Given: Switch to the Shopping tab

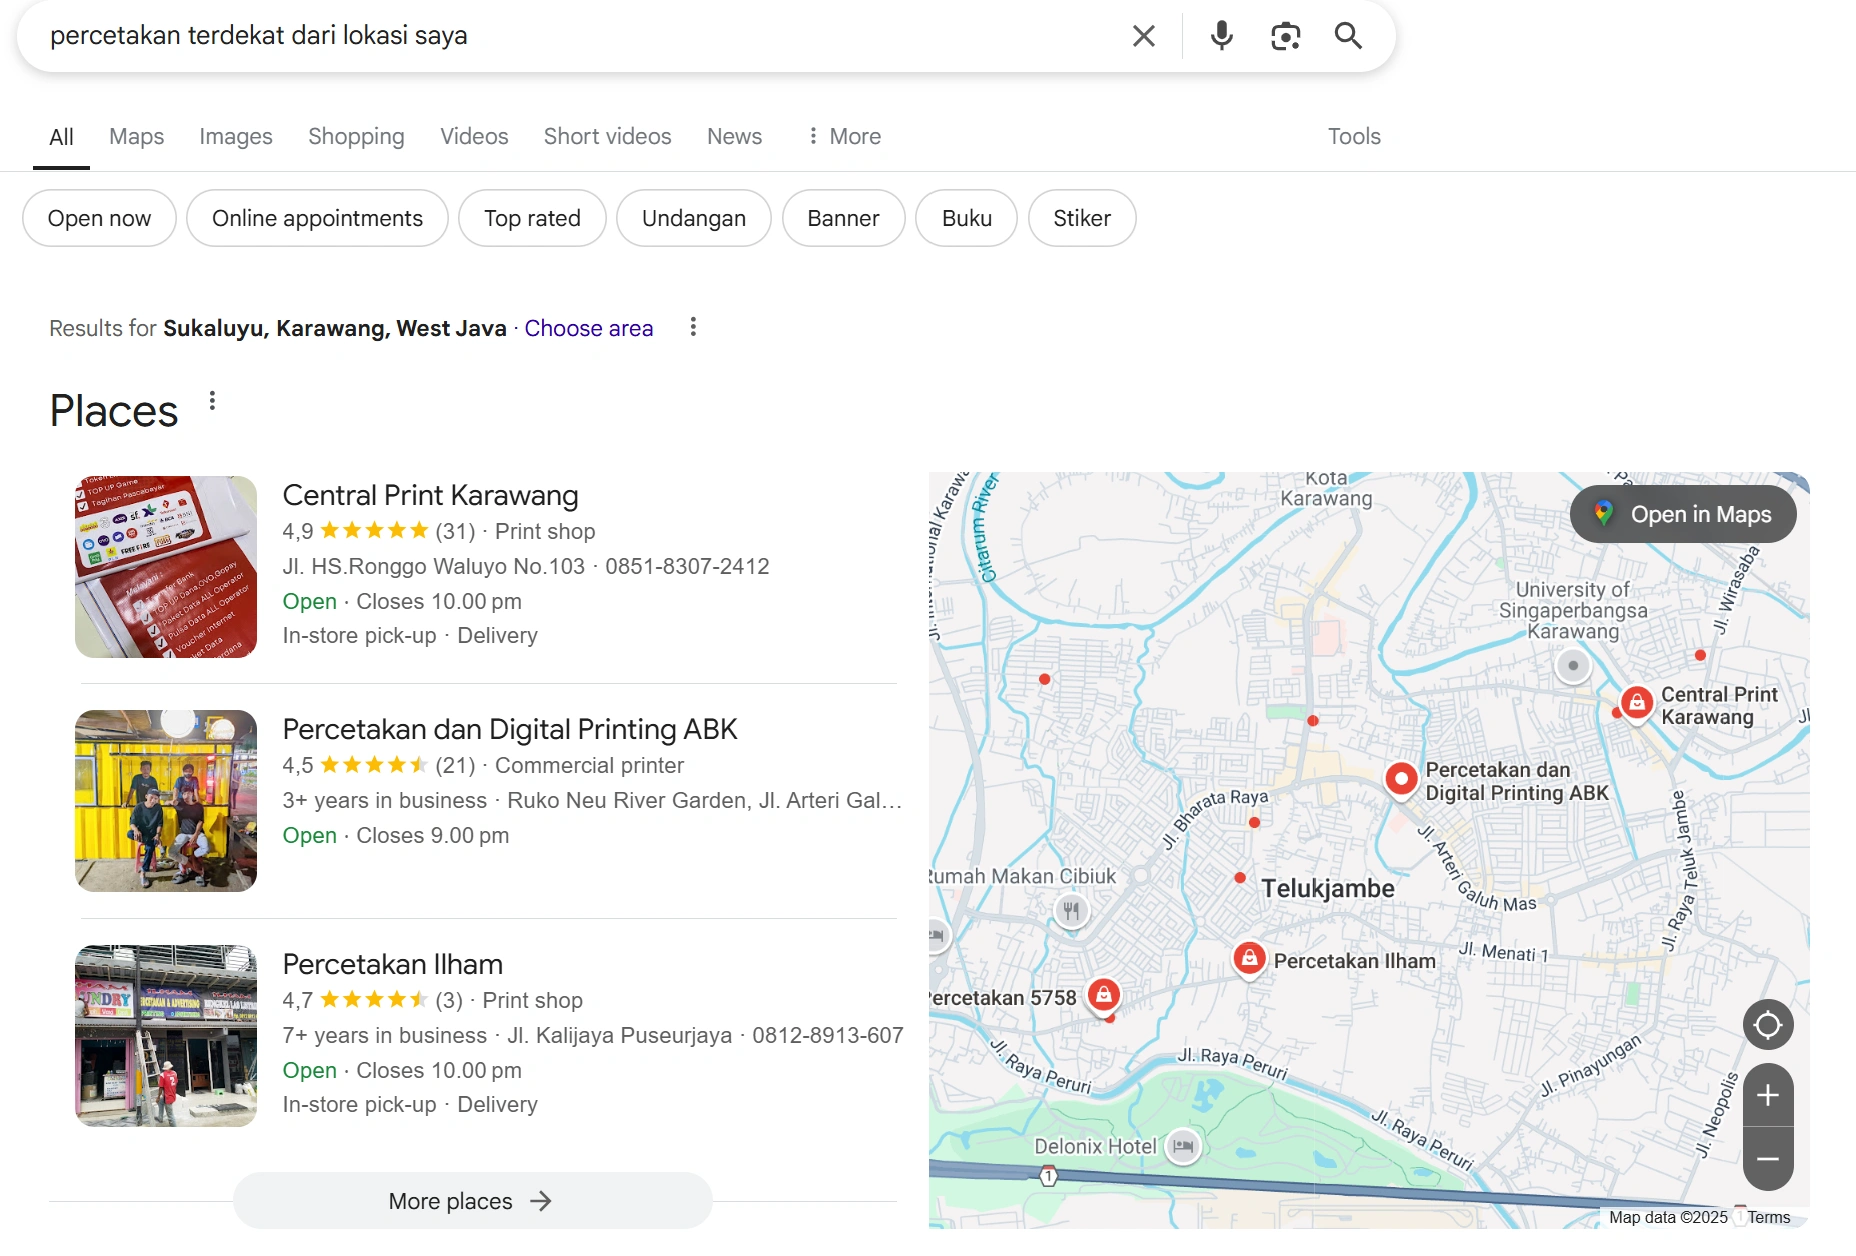Looking at the screenshot, I should point(356,136).
